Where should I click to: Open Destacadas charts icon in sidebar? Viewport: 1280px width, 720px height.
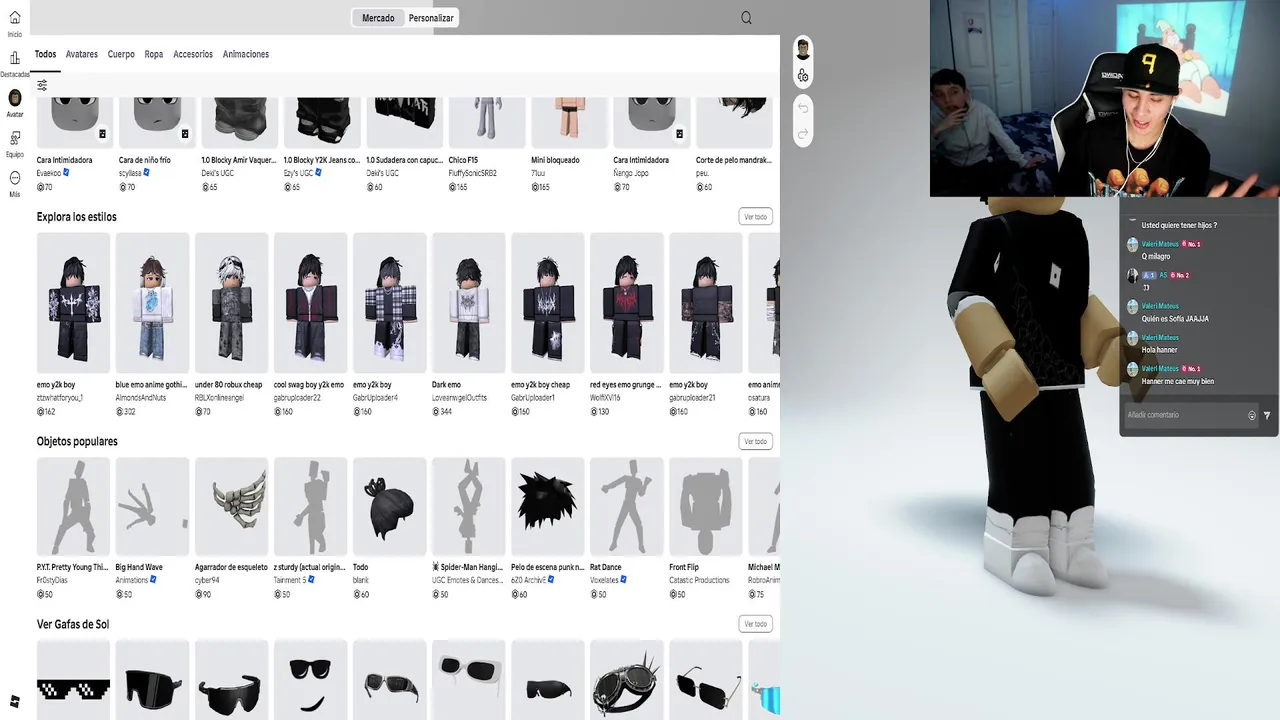point(14,58)
